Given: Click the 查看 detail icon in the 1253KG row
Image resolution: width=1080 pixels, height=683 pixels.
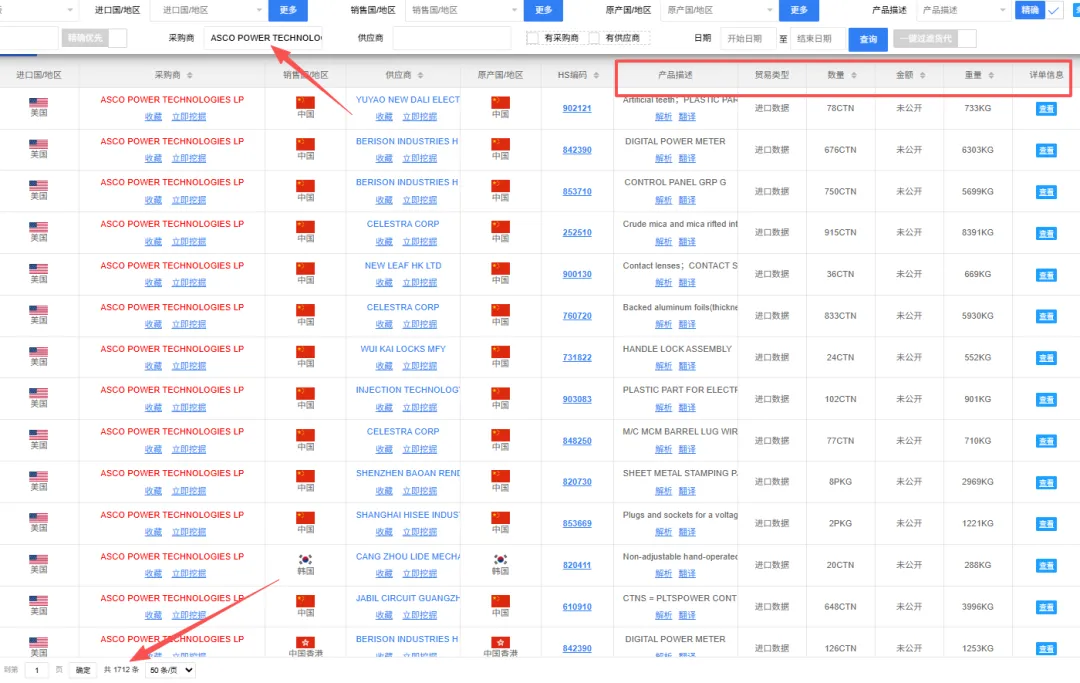Looking at the screenshot, I should pos(1046,649).
